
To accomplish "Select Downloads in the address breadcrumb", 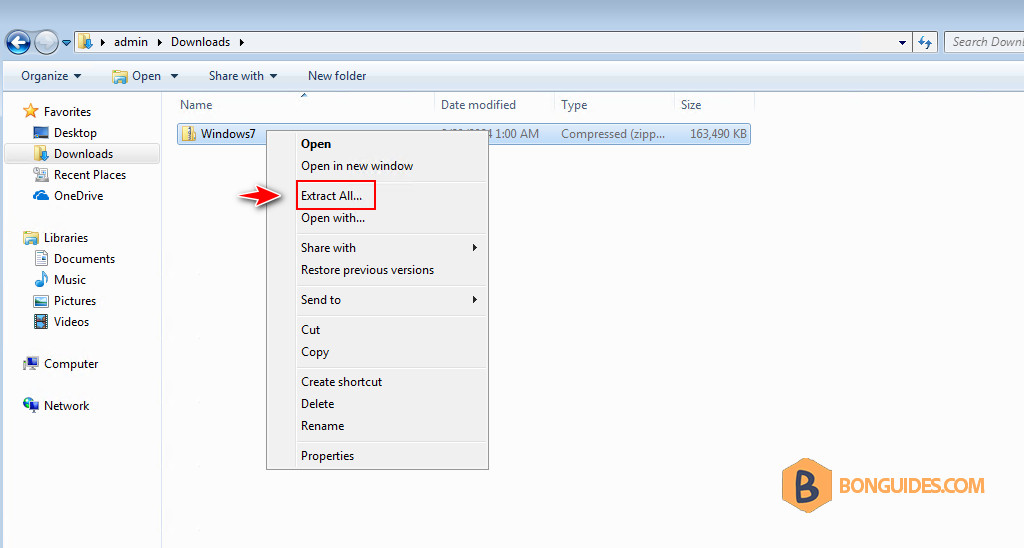I will (x=200, y=42).
